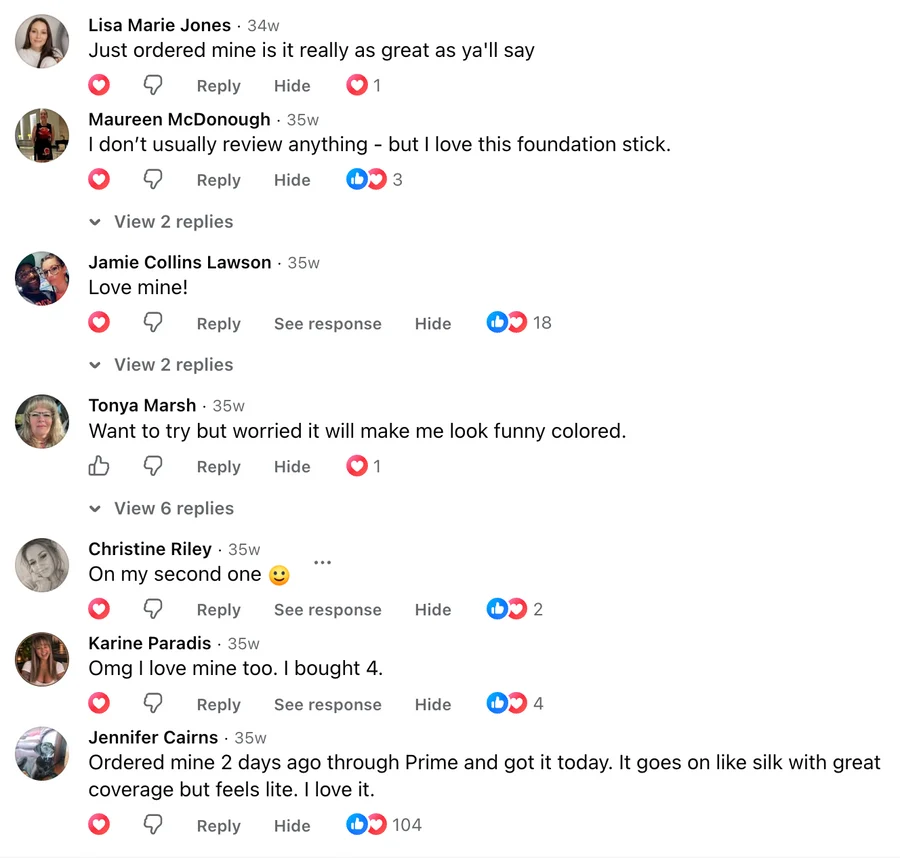Image resolution: width=900 pixels, height=858 pixels.
Task: Toggle heart reaction on Christine Riley comment
Action: [x=99, y=609]
